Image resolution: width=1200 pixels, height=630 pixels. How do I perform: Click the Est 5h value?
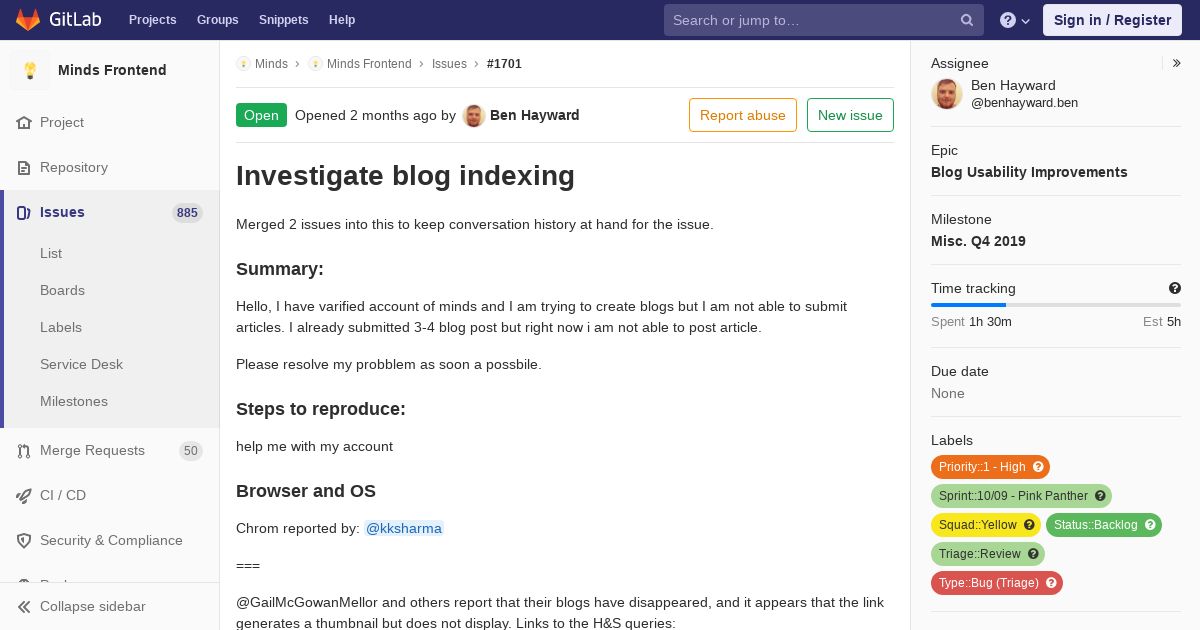coord(1162,322)
